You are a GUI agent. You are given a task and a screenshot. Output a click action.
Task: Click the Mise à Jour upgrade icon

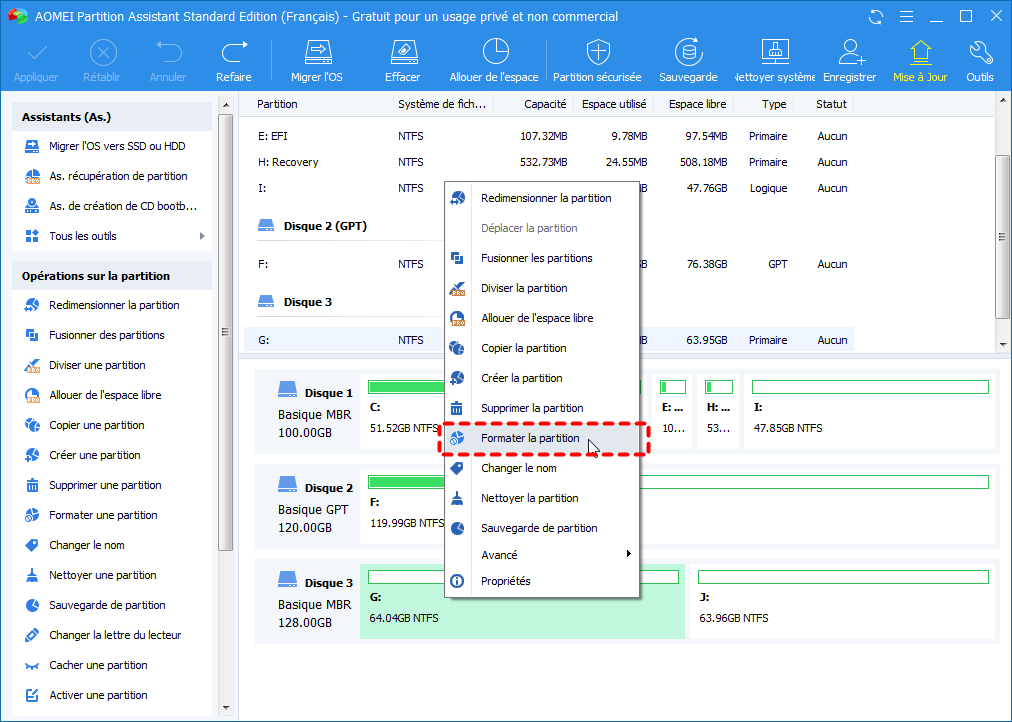pos(920,62)
